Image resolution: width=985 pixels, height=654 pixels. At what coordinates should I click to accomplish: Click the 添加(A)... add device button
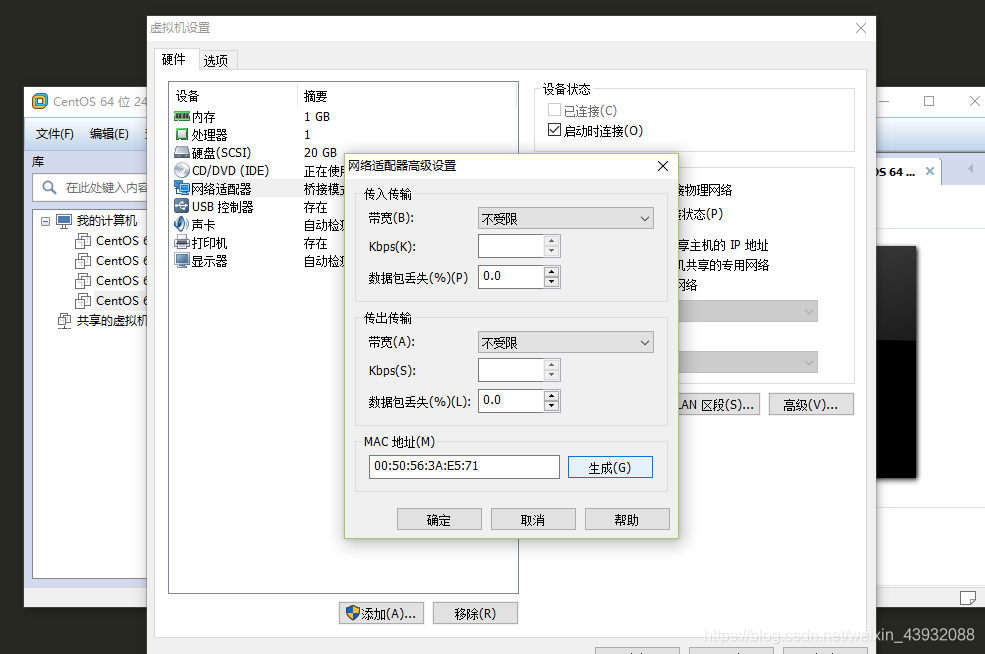(x=381, y=613)
